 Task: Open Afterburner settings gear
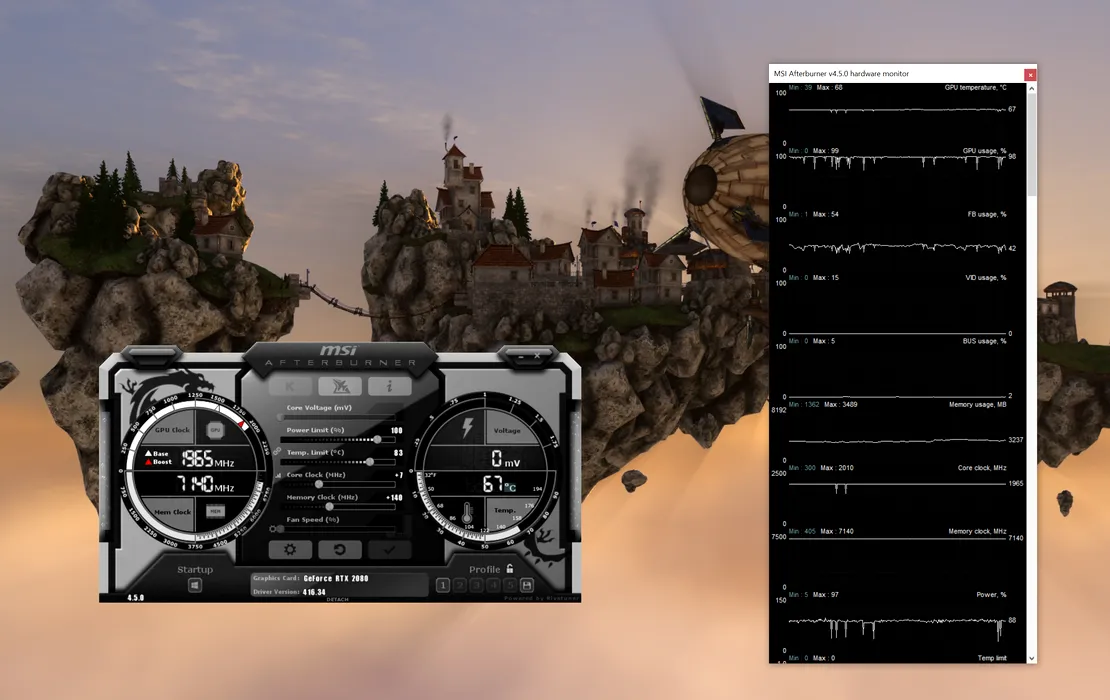click(x=290, y=549)
